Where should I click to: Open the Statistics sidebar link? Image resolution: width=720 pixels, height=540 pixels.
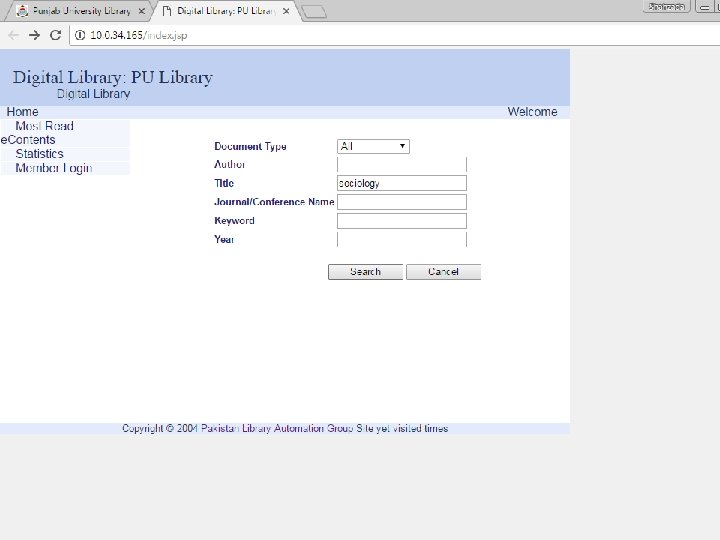pyautogui.click(x=39, y=154)
